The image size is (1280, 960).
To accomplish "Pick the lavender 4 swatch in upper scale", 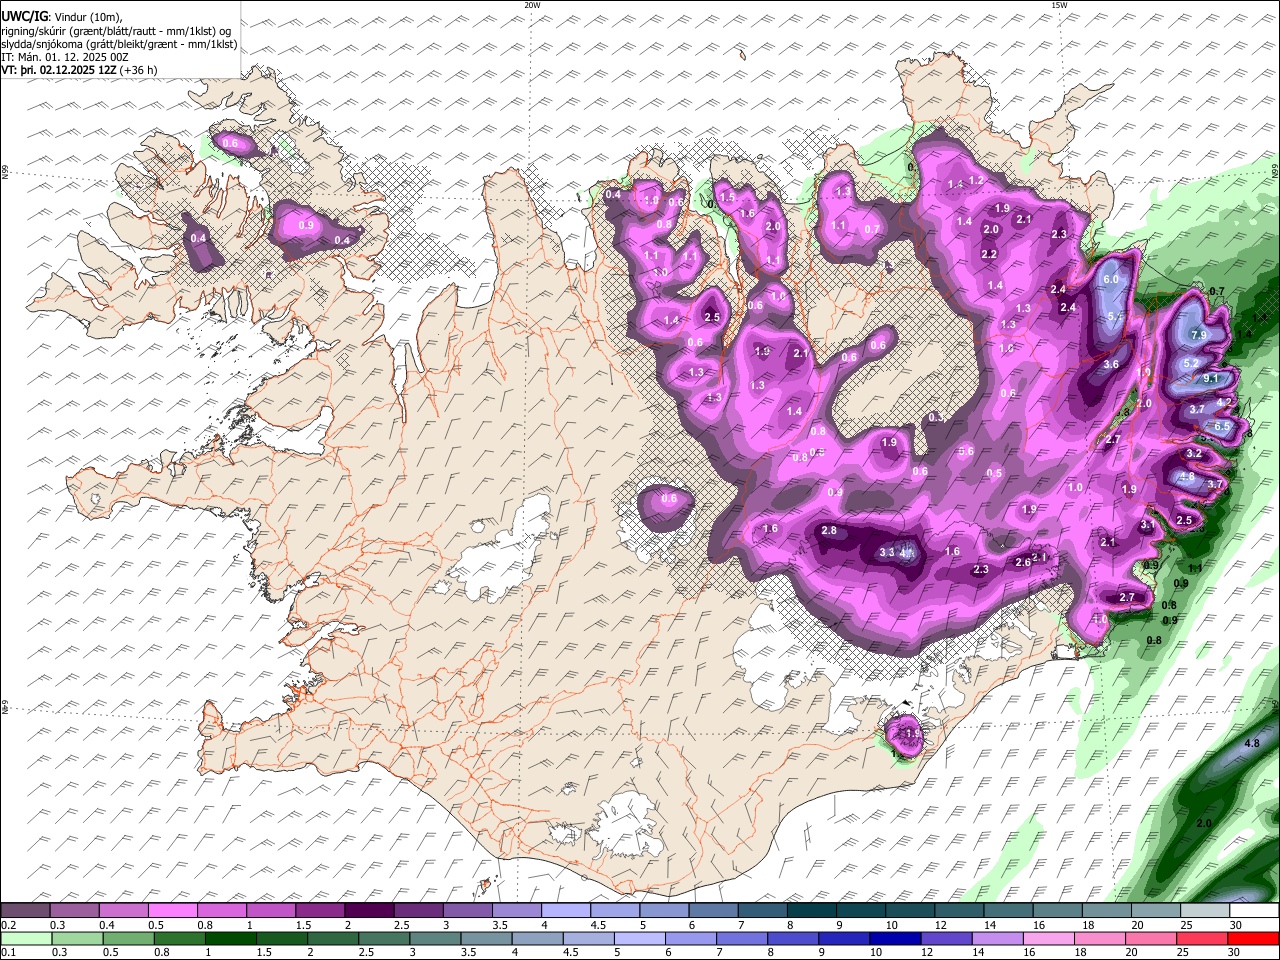I will 566,911.
